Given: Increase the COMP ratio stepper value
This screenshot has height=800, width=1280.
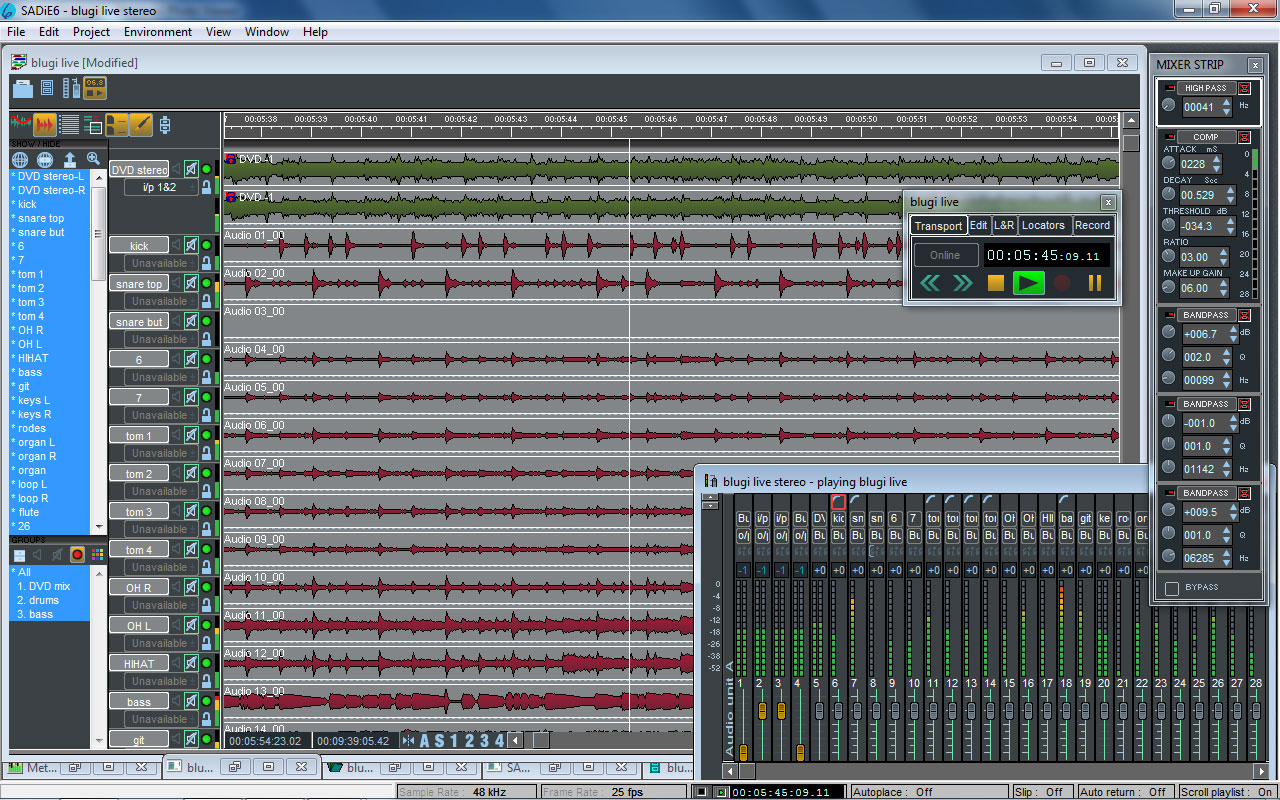Looking at the screenshot, I should coord(1223,253).
